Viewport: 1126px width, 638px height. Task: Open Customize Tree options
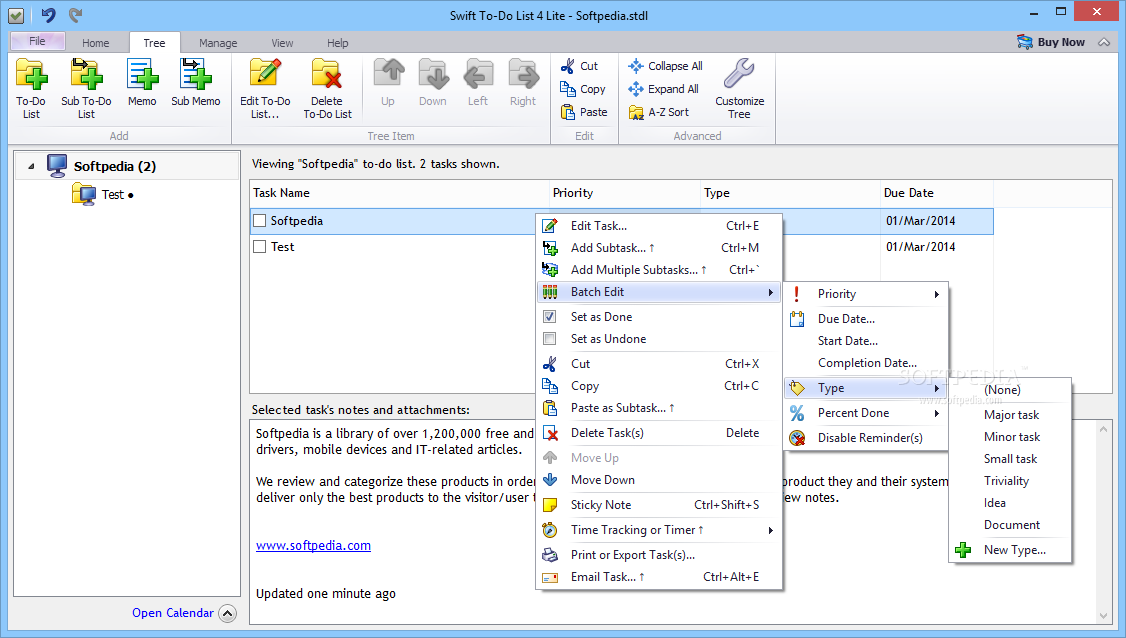coord(739,89)
